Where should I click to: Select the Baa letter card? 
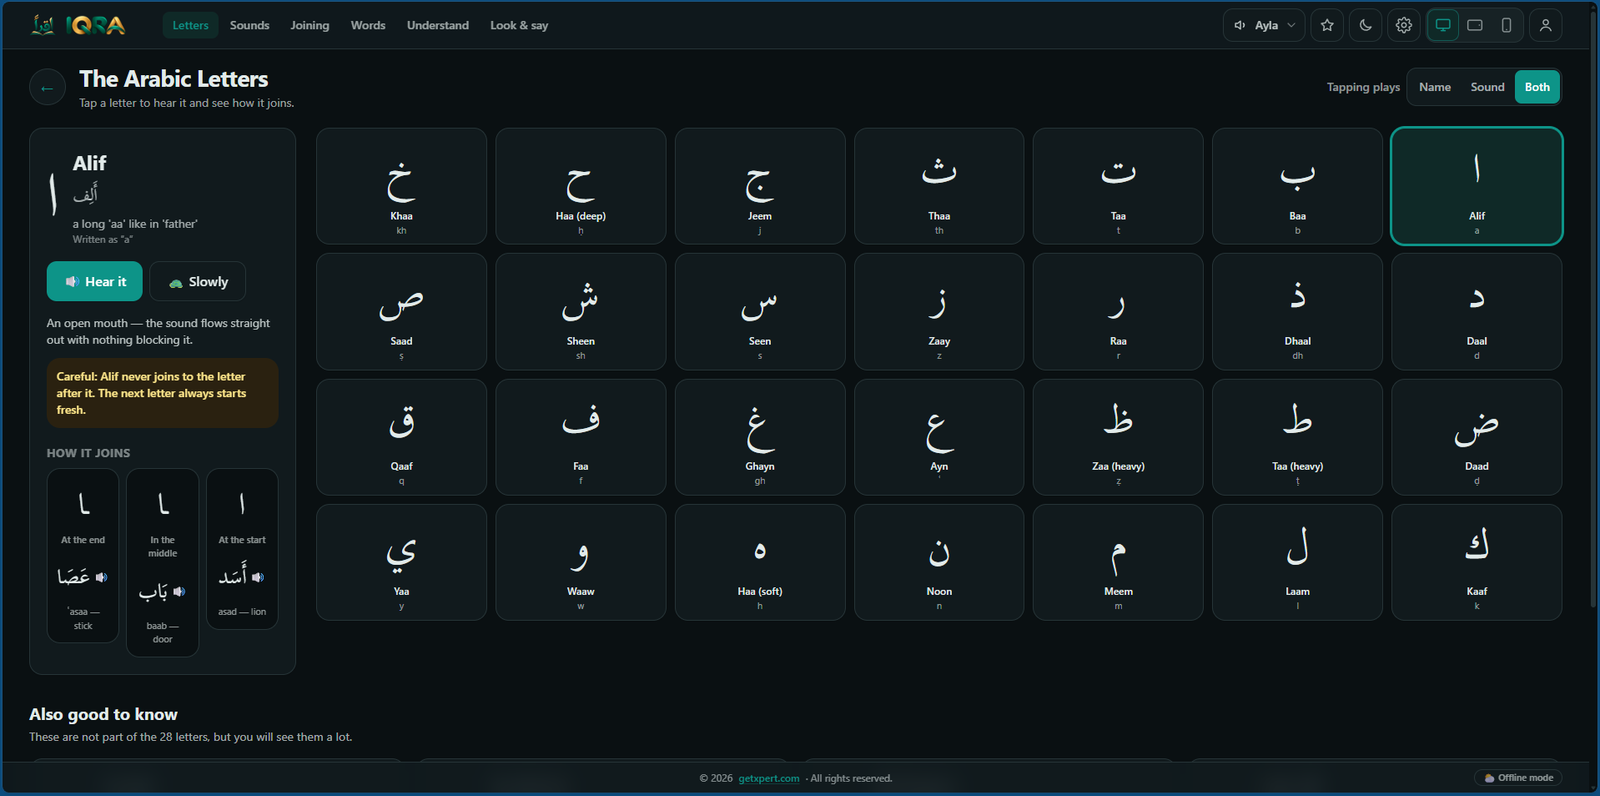pos(1297,186)
